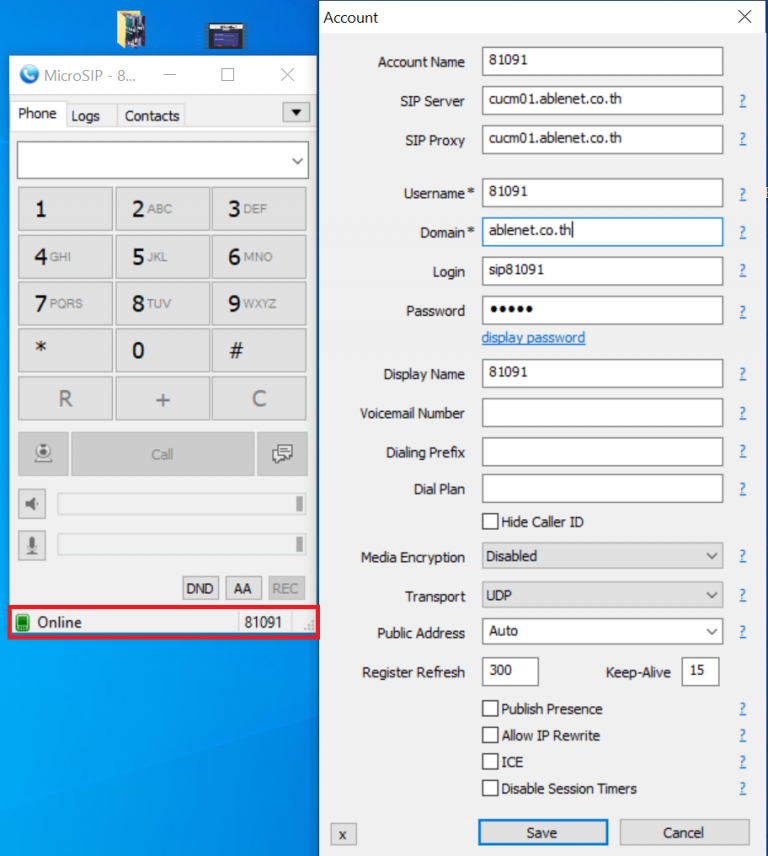Click the Voicemail Number input field
The height and width of the screenshot is (856, 768).
click(x=602, y=413)
